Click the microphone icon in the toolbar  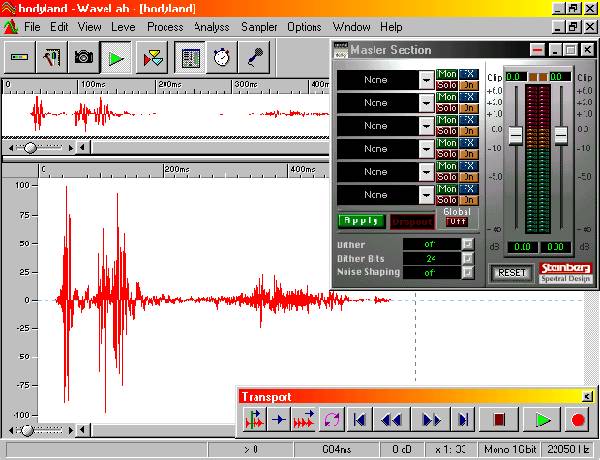253,58
